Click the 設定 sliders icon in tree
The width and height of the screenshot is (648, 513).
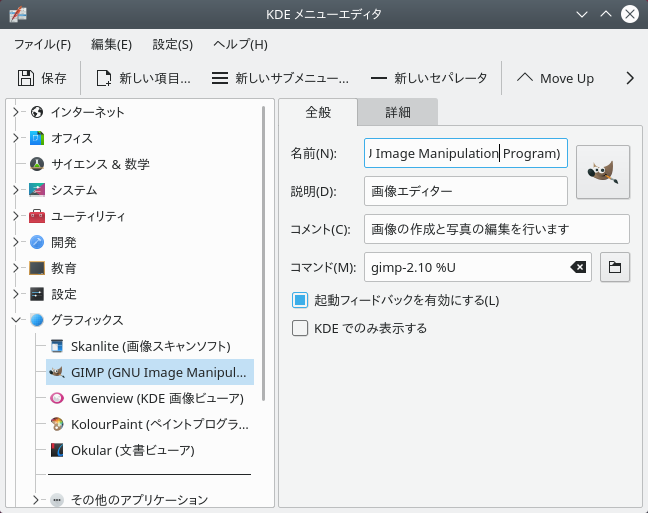(x=37, y=294)
